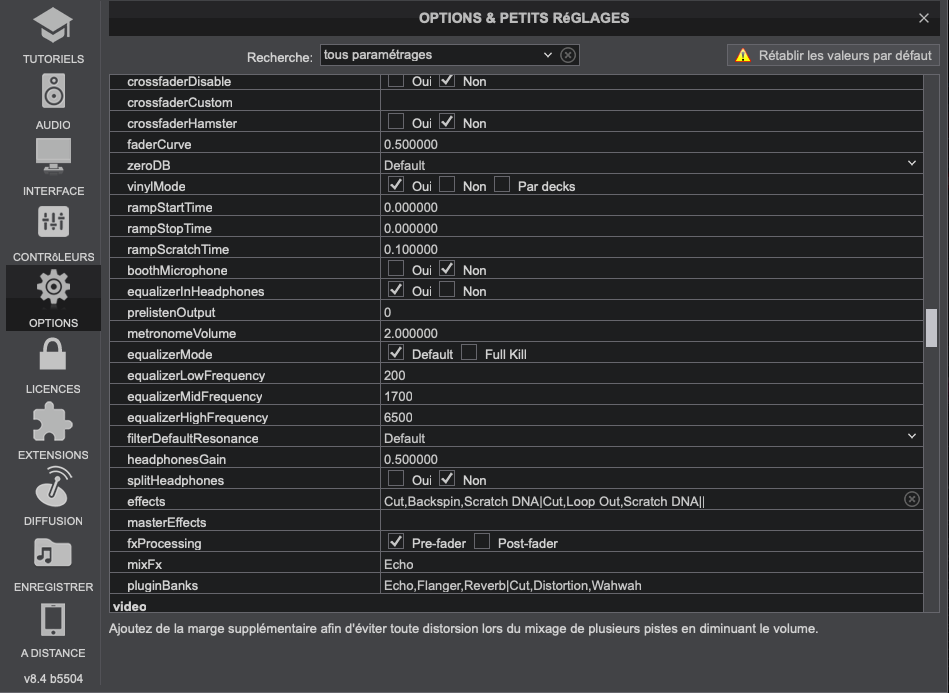
Task: Open the filterDefaultResonance dropdown
Action: (x=911, y=438)
